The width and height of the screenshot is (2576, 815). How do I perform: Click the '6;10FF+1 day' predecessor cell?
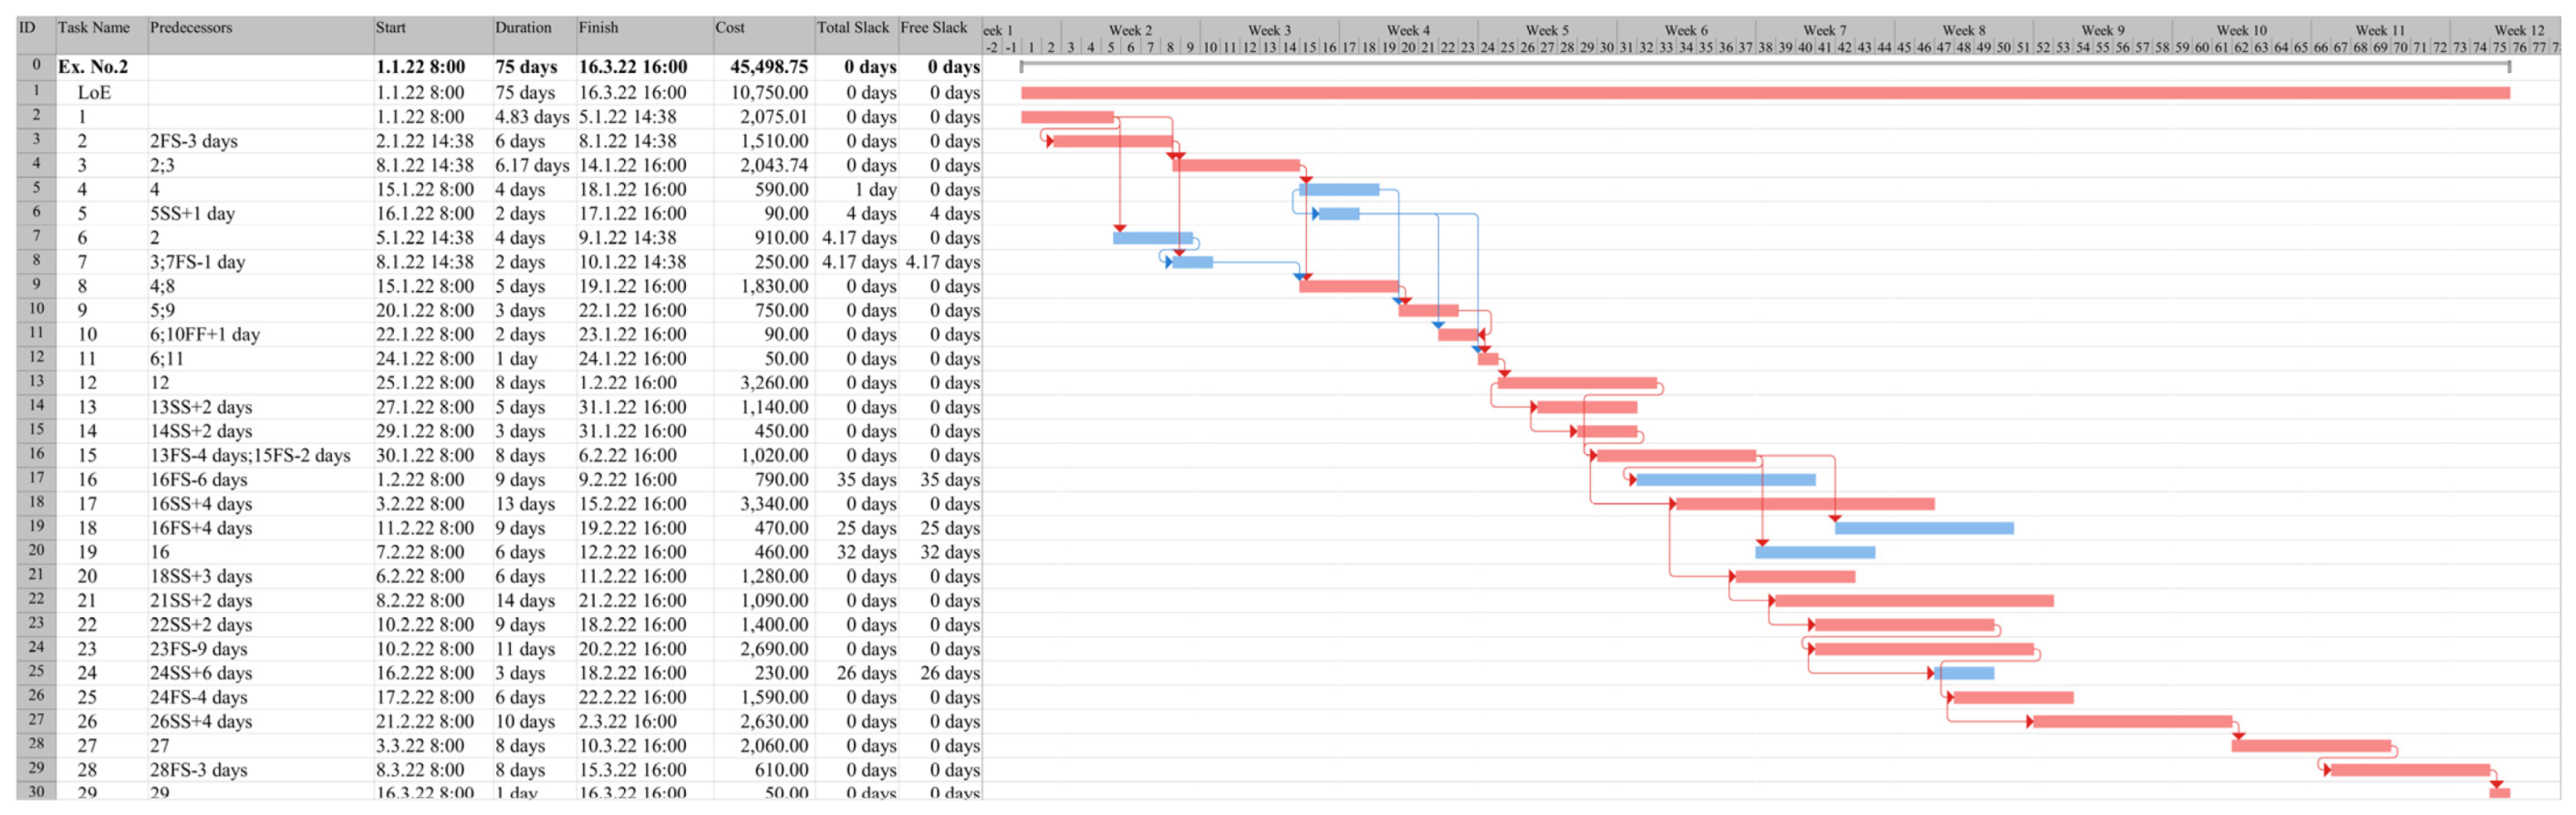pos(205,335)
